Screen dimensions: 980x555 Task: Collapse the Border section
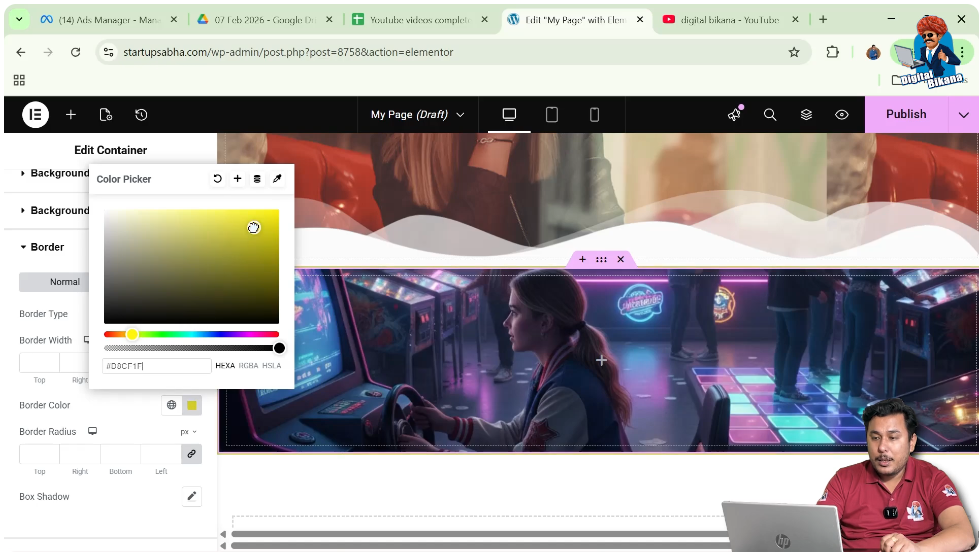point(47,247)
